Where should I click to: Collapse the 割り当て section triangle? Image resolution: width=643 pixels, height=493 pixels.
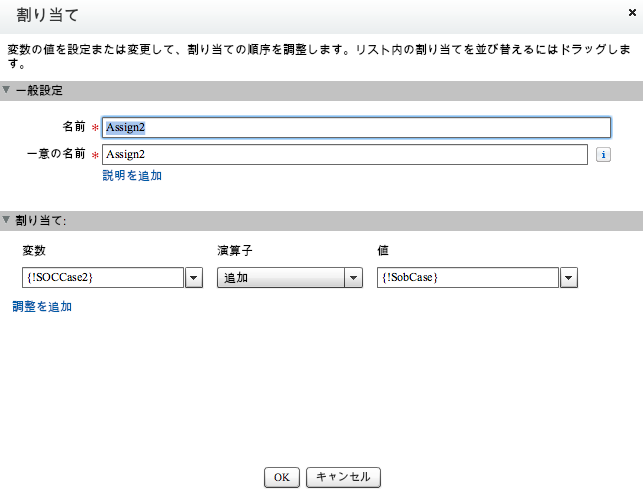coord(6,220)
